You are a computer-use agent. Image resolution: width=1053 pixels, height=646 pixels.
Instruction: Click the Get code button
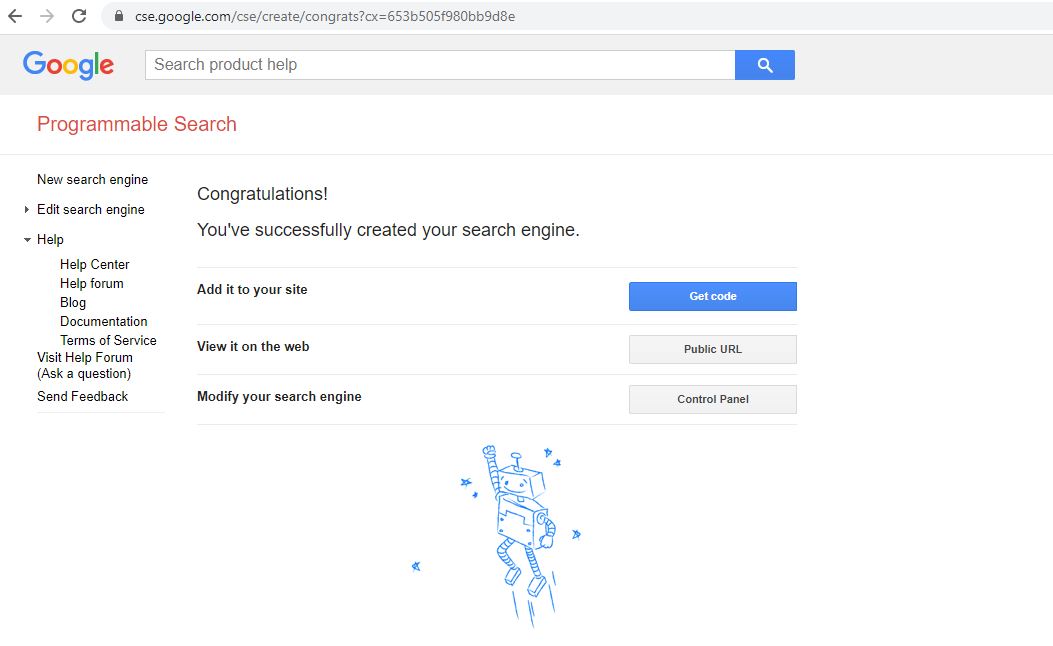712,296
